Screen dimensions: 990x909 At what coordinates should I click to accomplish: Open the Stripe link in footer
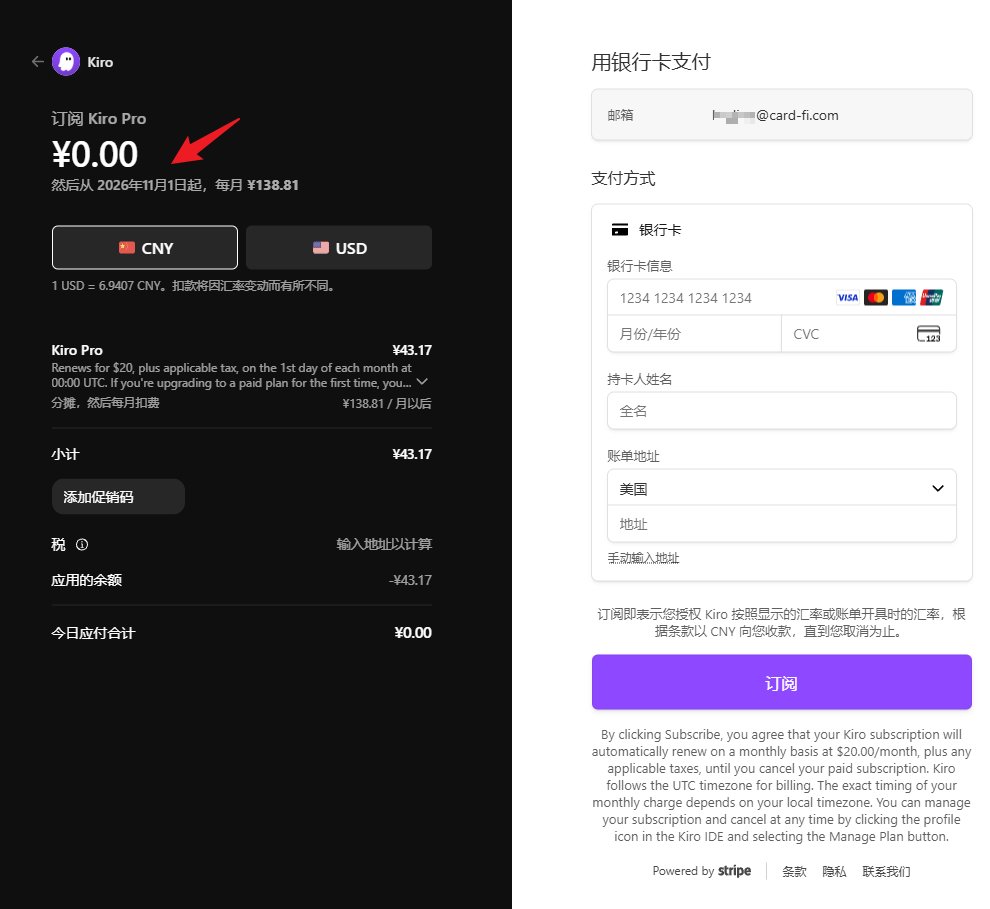(701, 871)
